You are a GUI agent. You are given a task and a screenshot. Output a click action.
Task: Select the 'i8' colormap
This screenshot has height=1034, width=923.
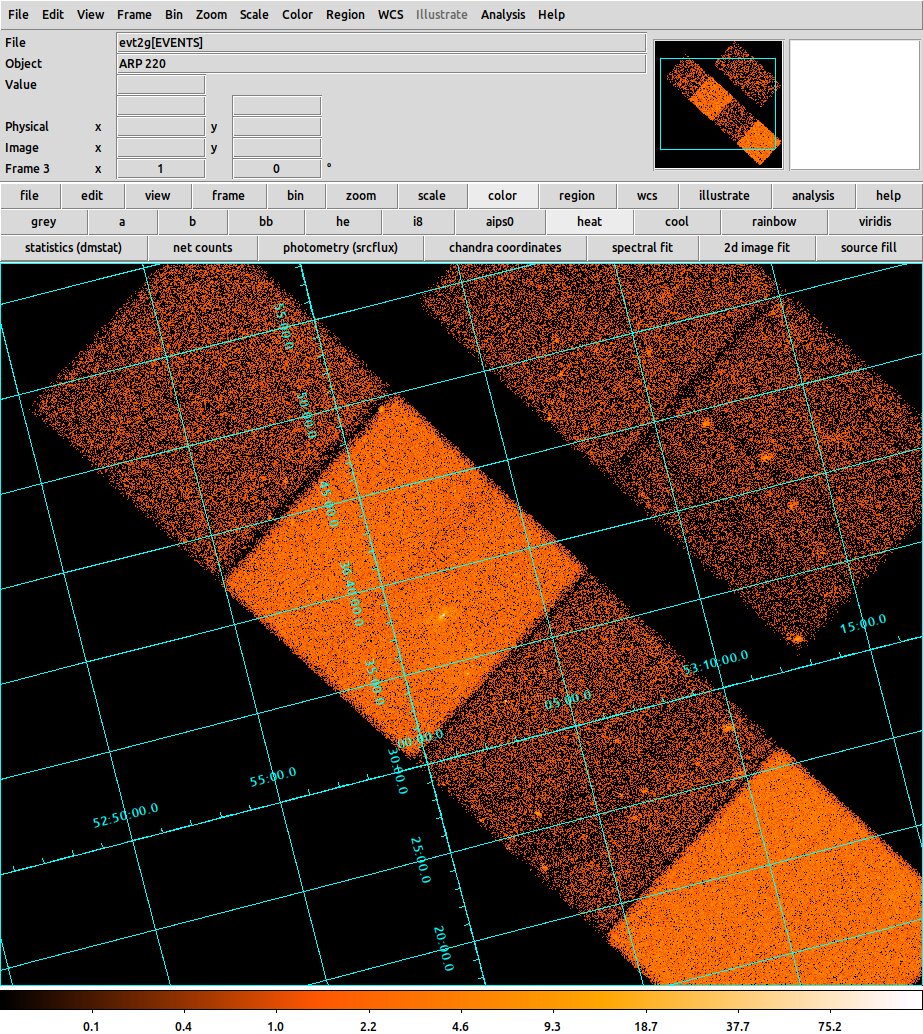click(x=417, y=222)
